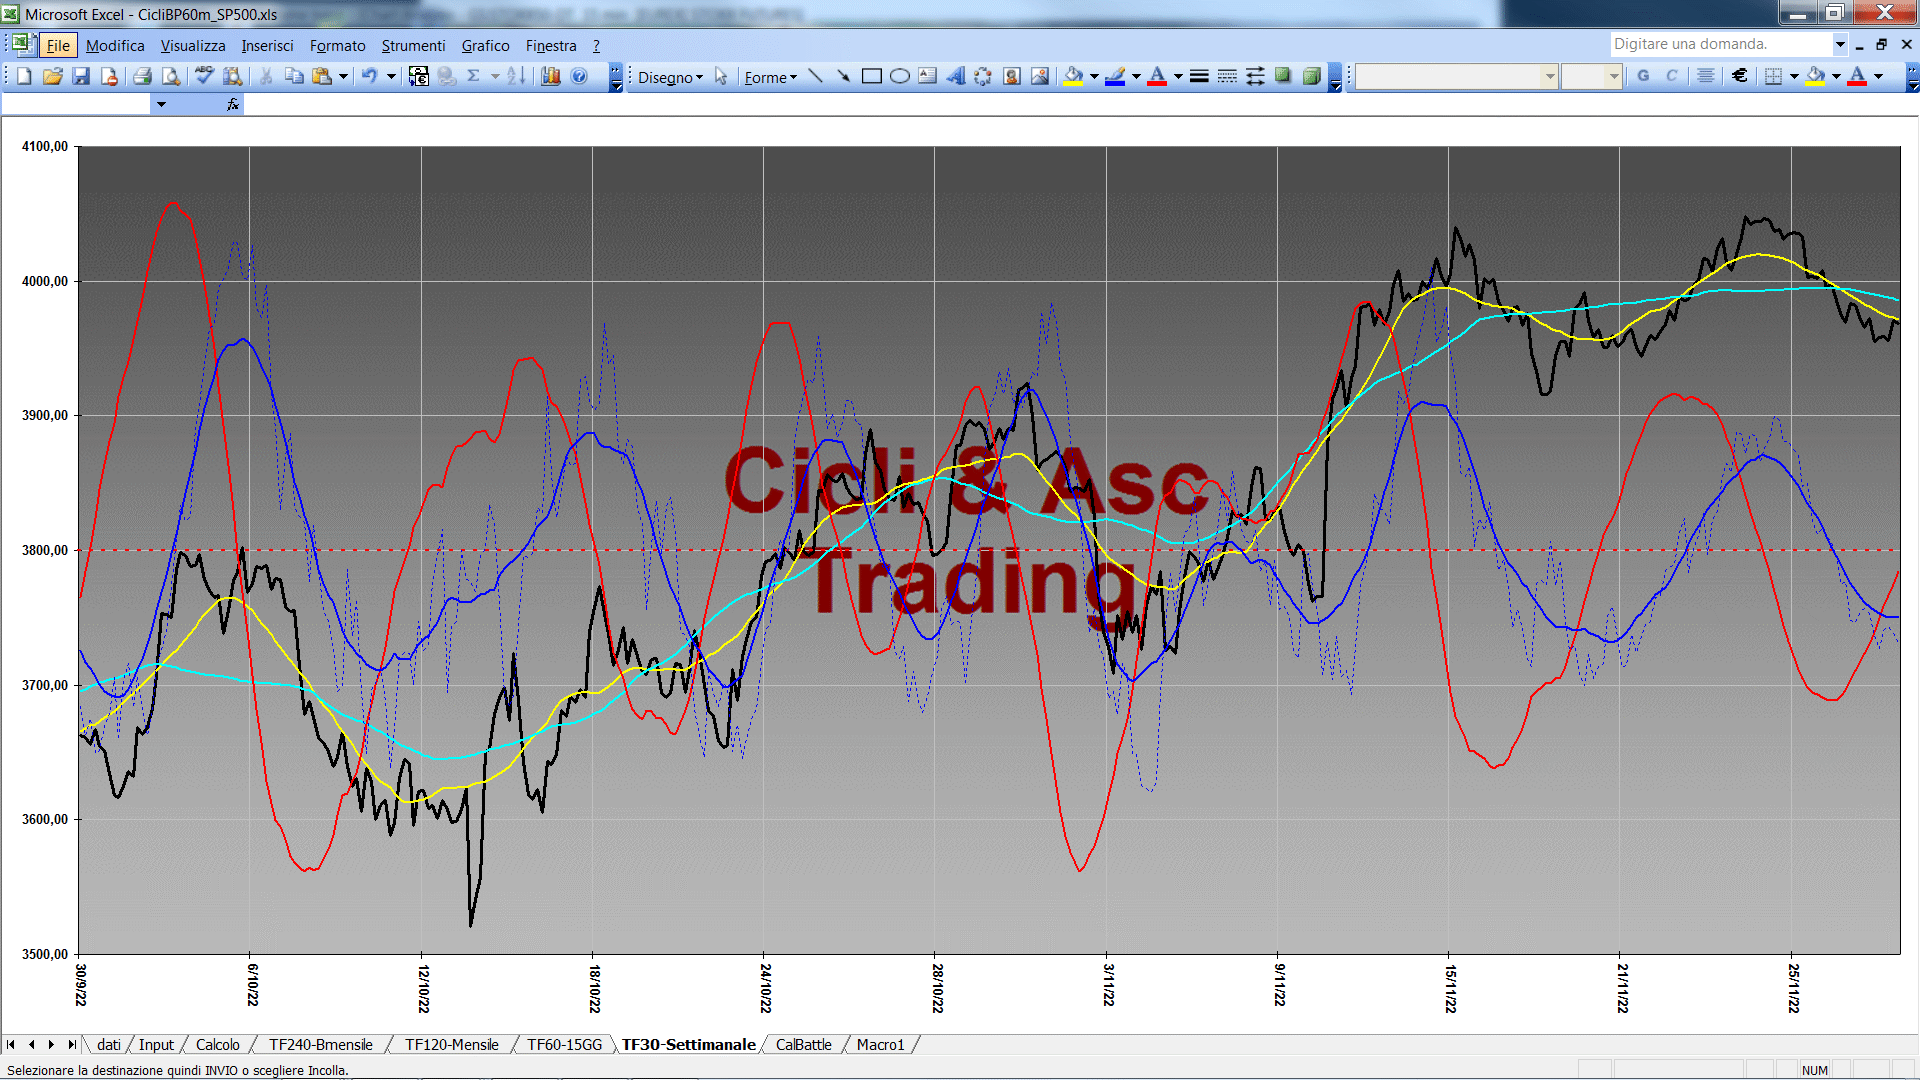Insert Clip Art

(x=1012, y=76)
